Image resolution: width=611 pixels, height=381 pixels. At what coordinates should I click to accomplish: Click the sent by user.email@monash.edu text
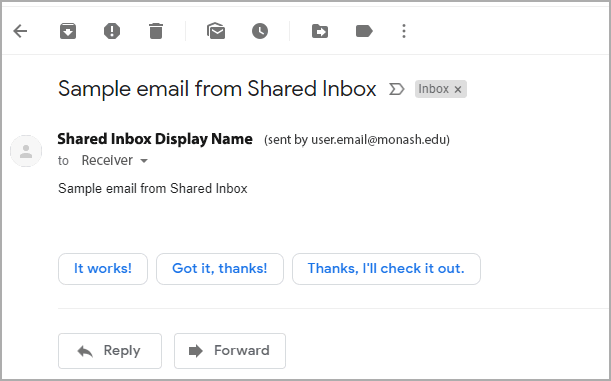tap(357, 139)
